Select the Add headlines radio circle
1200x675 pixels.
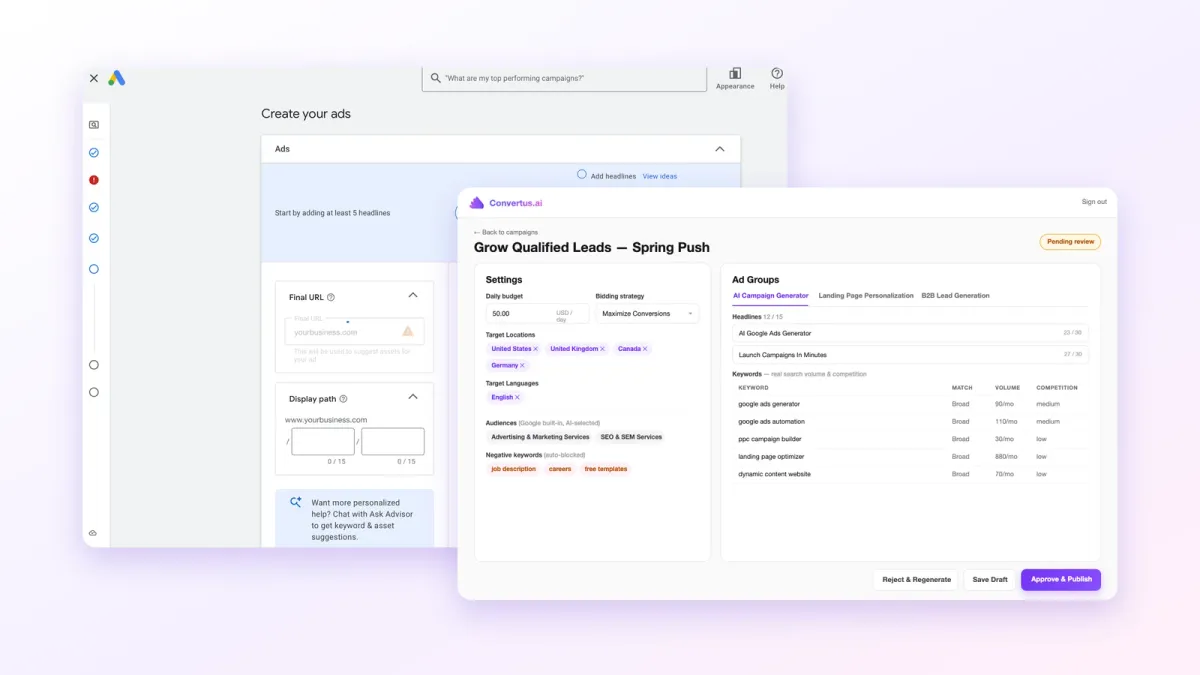pos(582,175)
